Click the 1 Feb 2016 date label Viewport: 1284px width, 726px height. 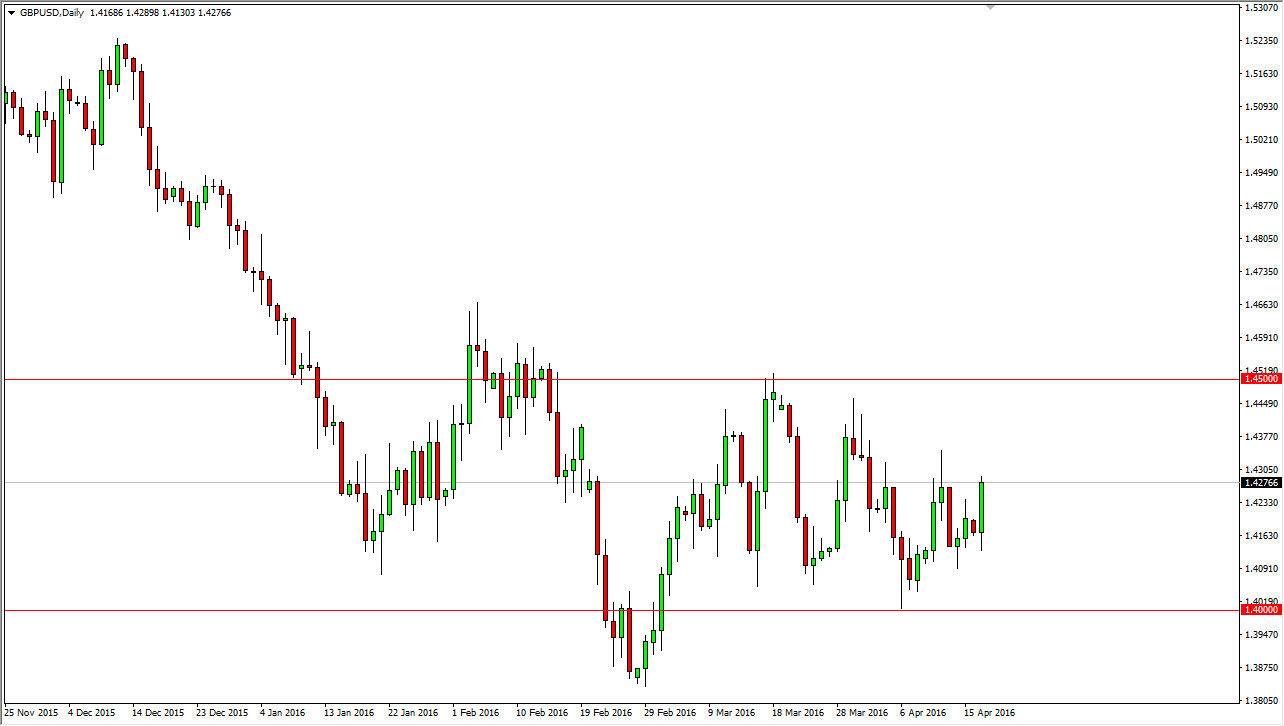(476, 712)
